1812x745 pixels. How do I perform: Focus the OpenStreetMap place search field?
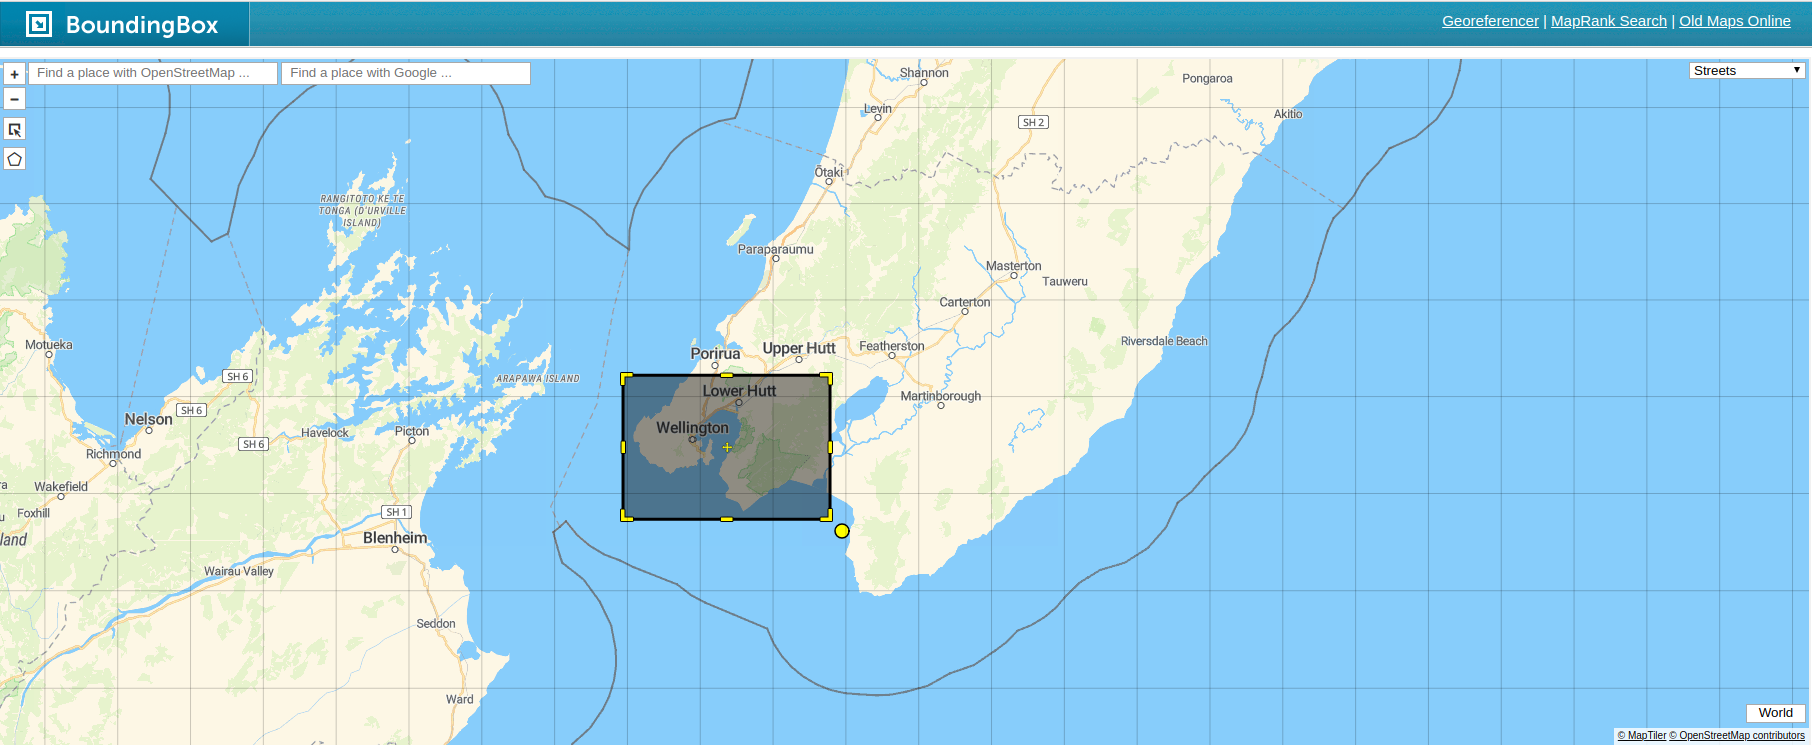[153, 73]
